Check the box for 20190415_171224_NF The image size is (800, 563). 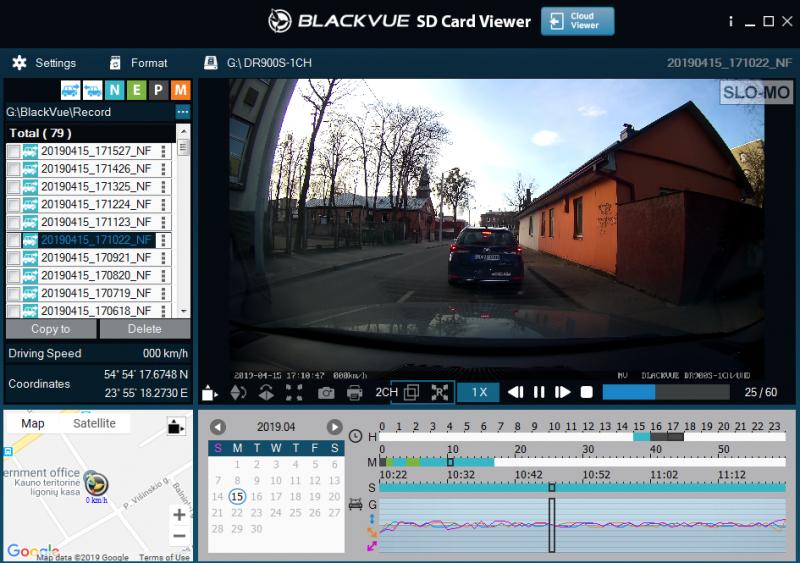pos(14,205)
